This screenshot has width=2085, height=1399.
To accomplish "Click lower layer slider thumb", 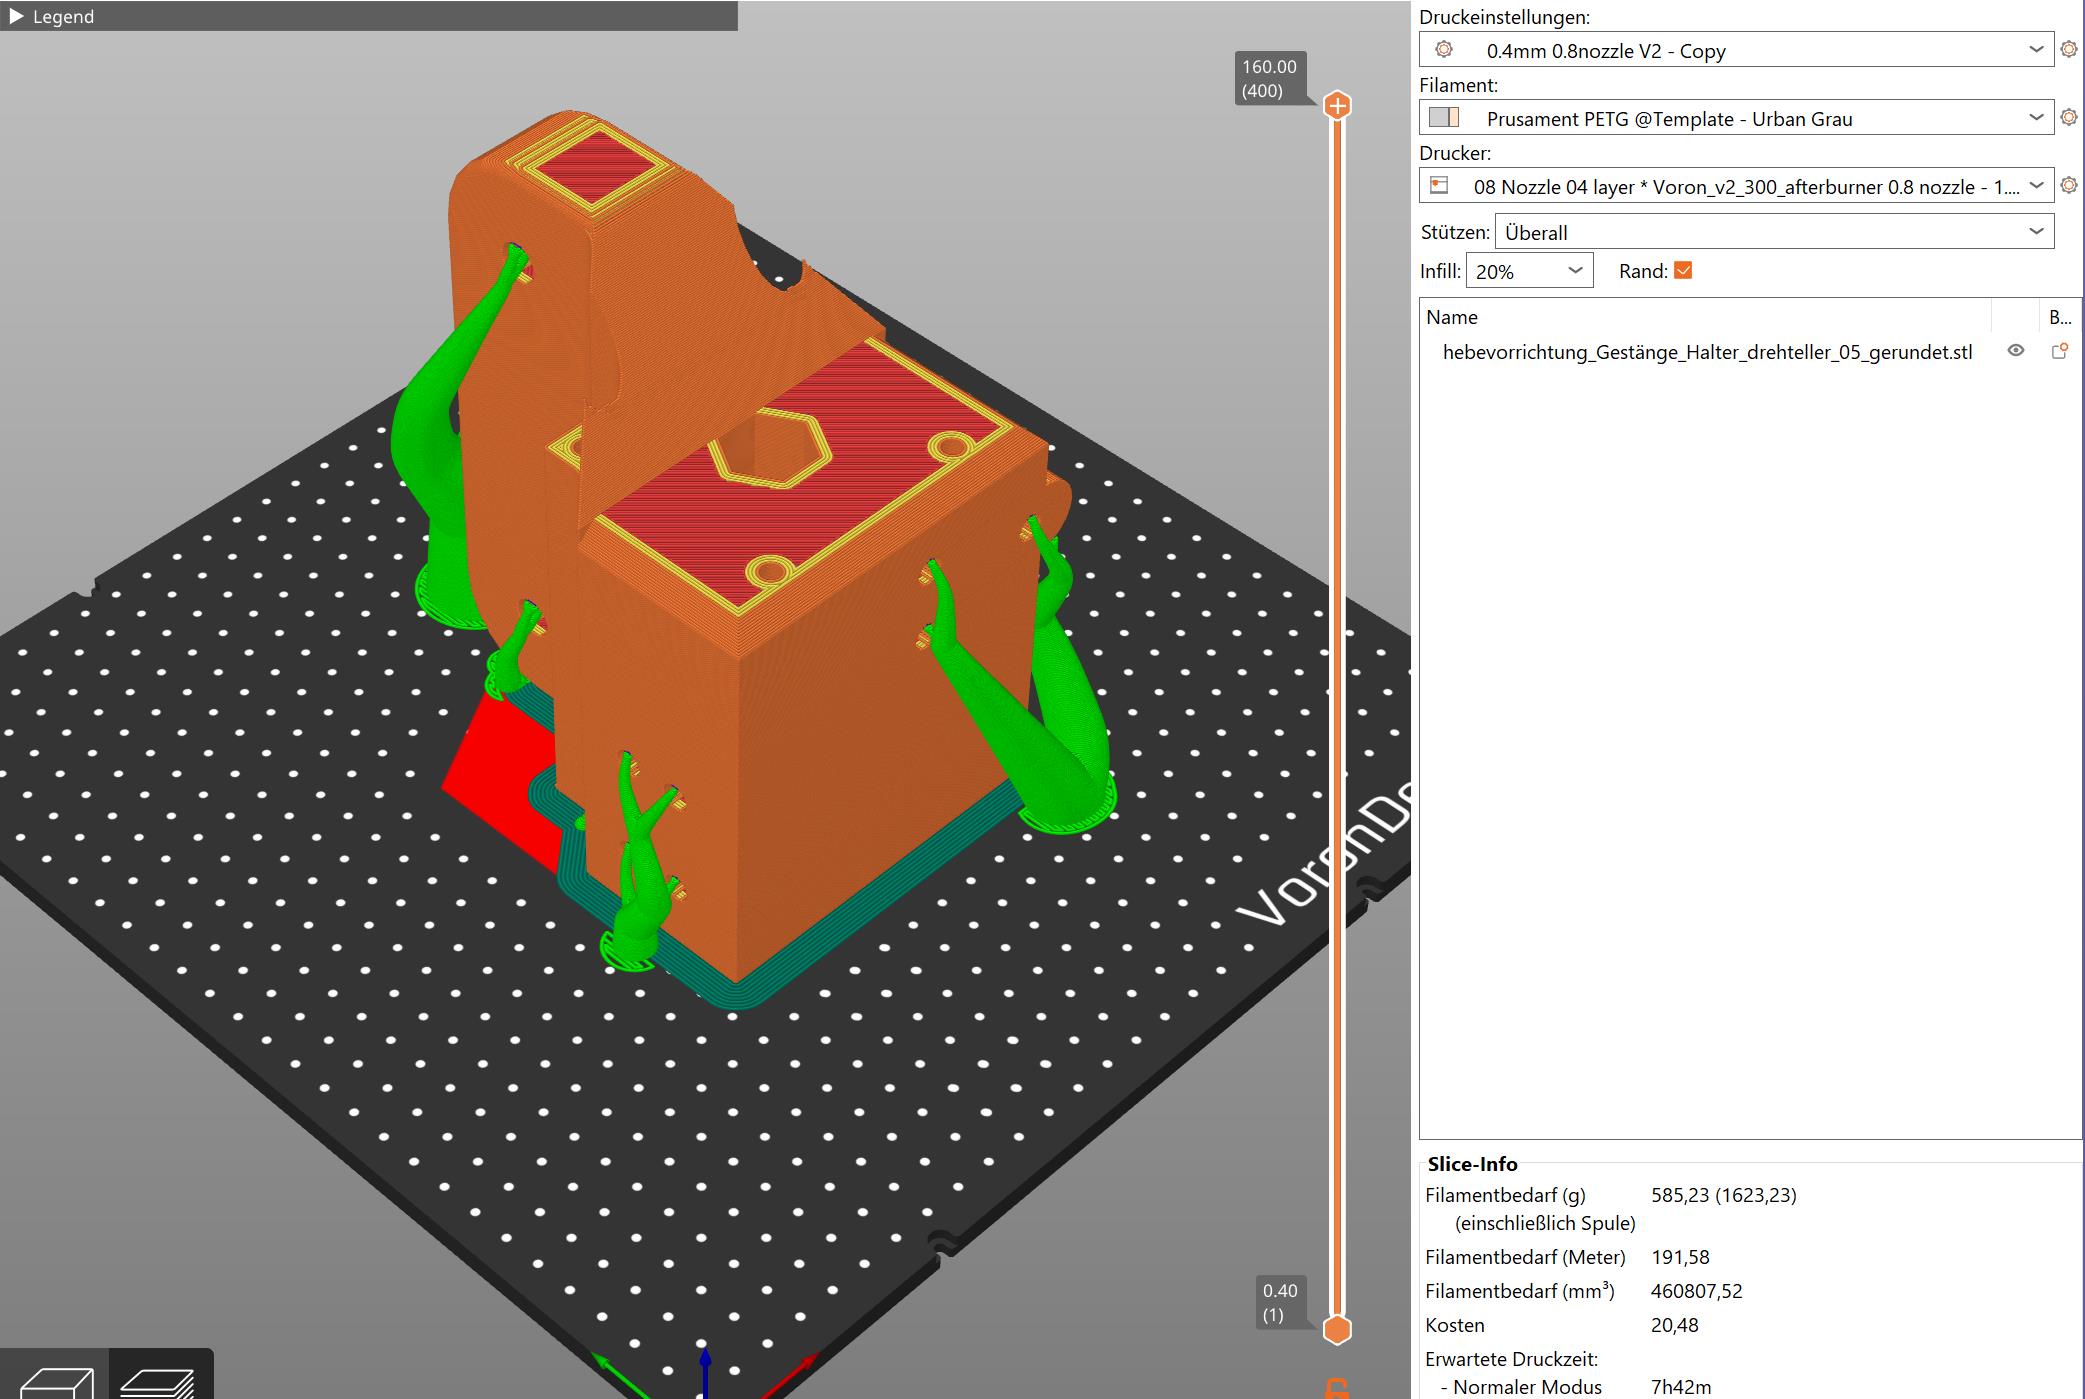I will pyautogui.click(x=1338, y=1330).
